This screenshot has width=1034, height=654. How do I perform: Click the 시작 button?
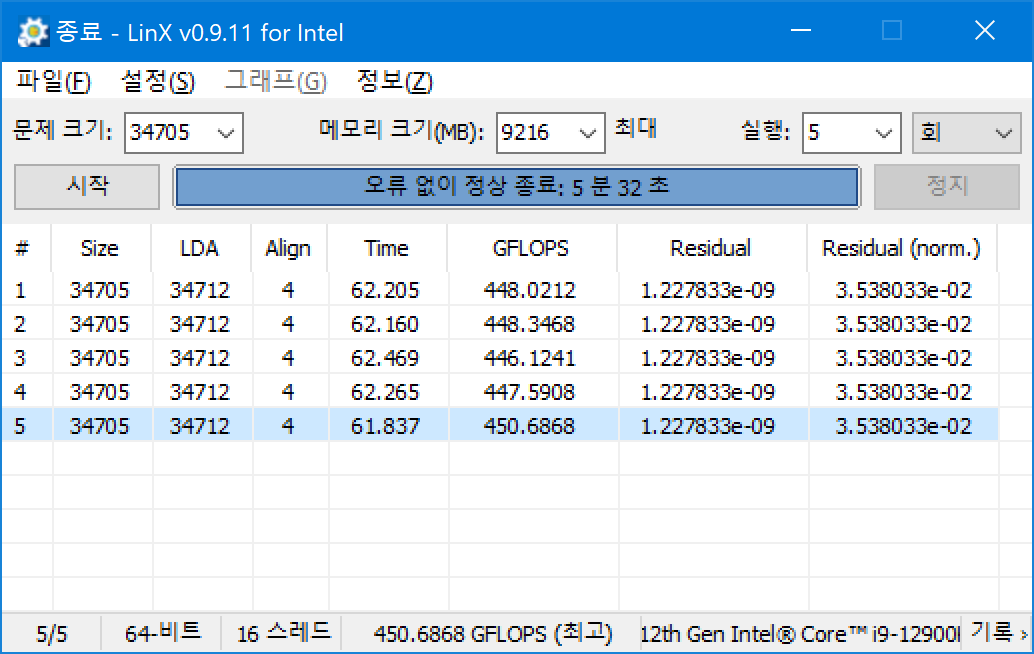[x=87, y=187]
